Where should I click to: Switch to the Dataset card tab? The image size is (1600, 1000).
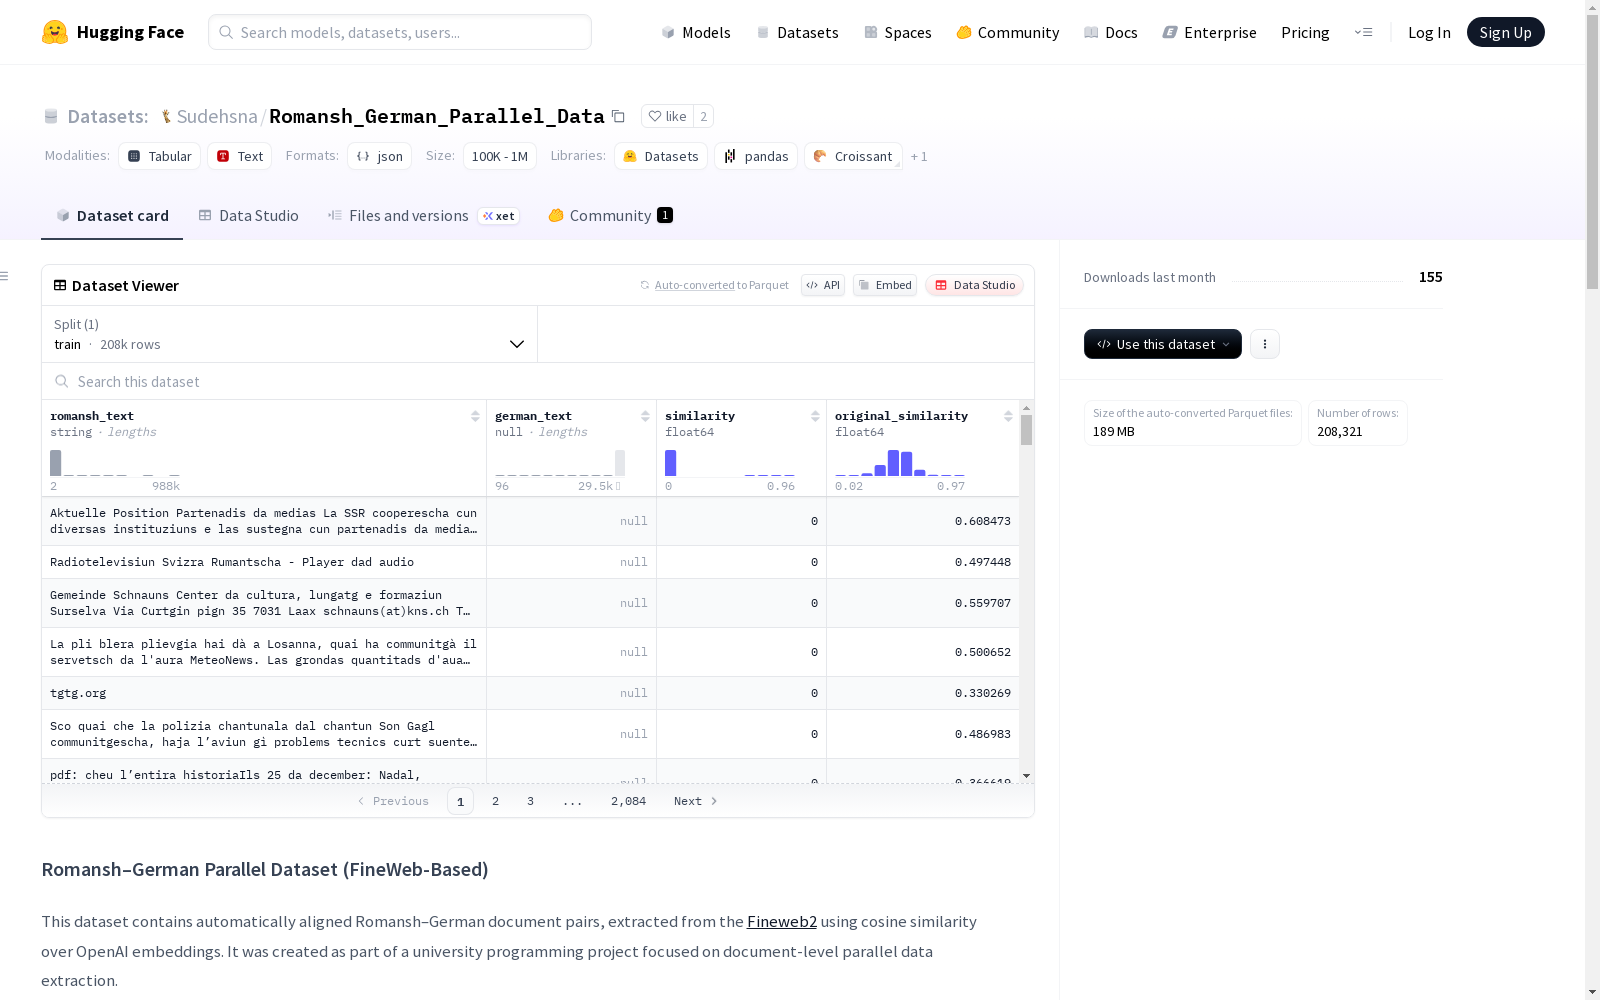112,216
